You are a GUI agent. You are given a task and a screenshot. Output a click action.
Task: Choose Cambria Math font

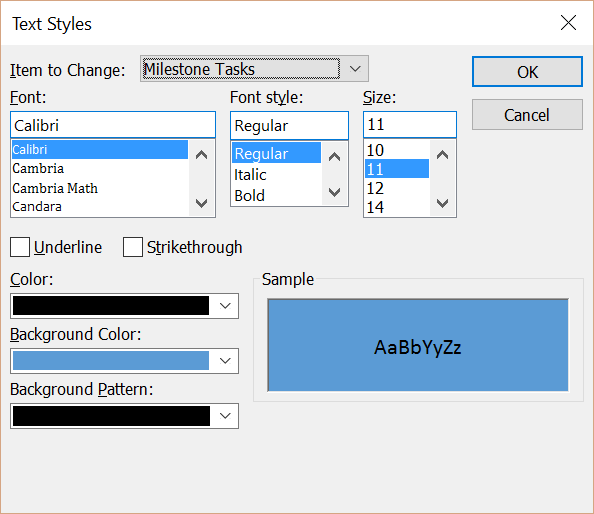[100, 188]
